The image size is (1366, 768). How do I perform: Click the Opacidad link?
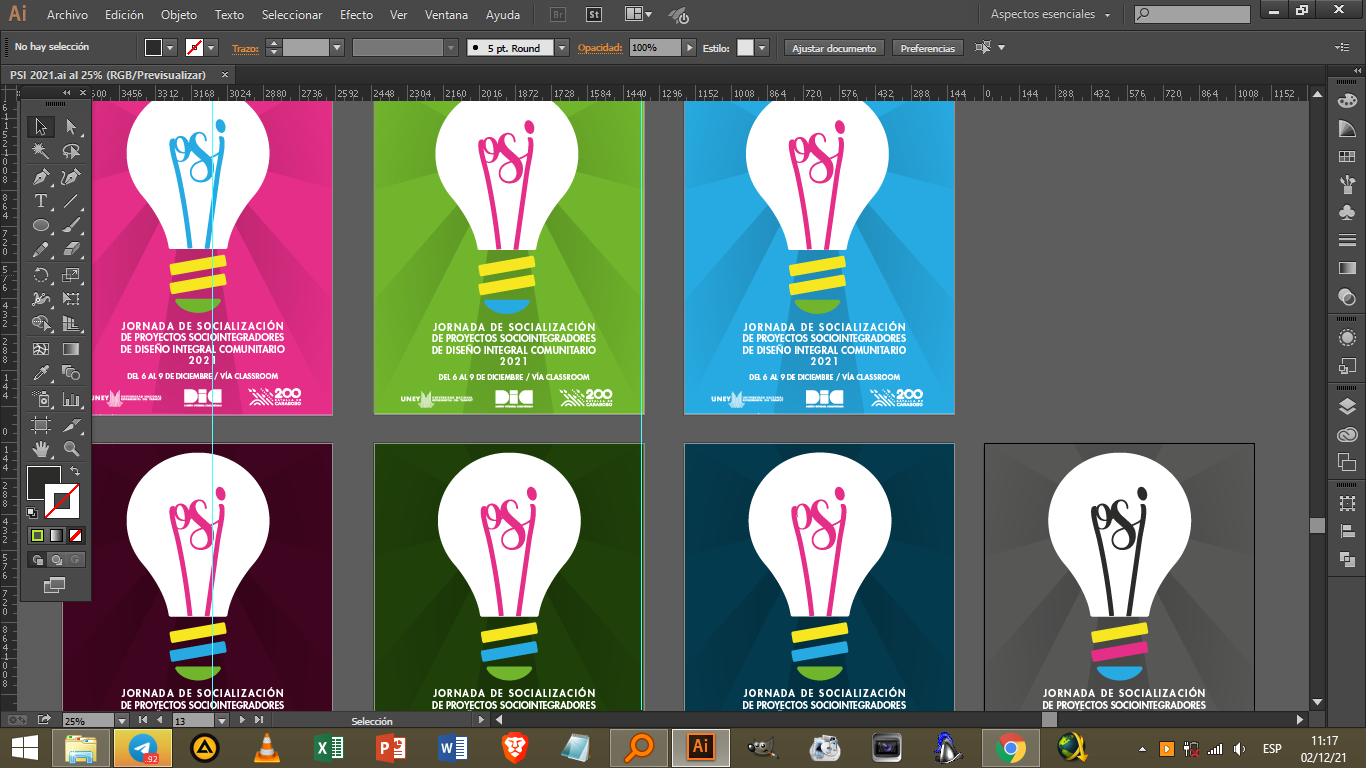coord(600,48)
